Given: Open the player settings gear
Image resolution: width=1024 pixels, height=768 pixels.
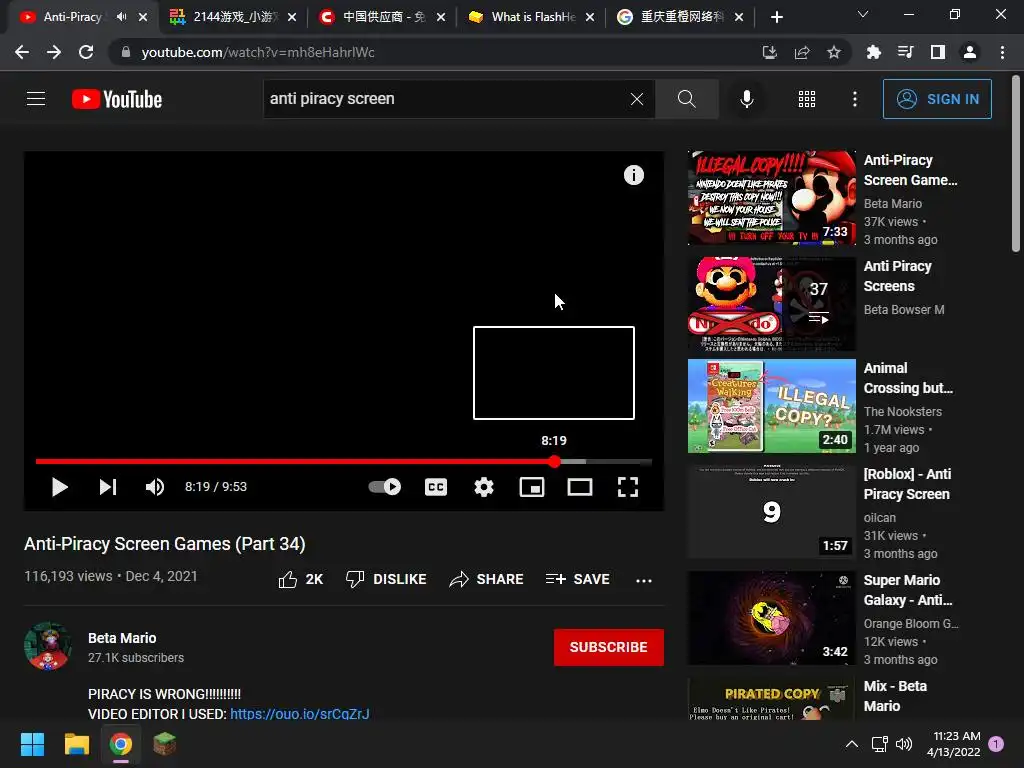Looking at the screenshot, I should [484, 487].
